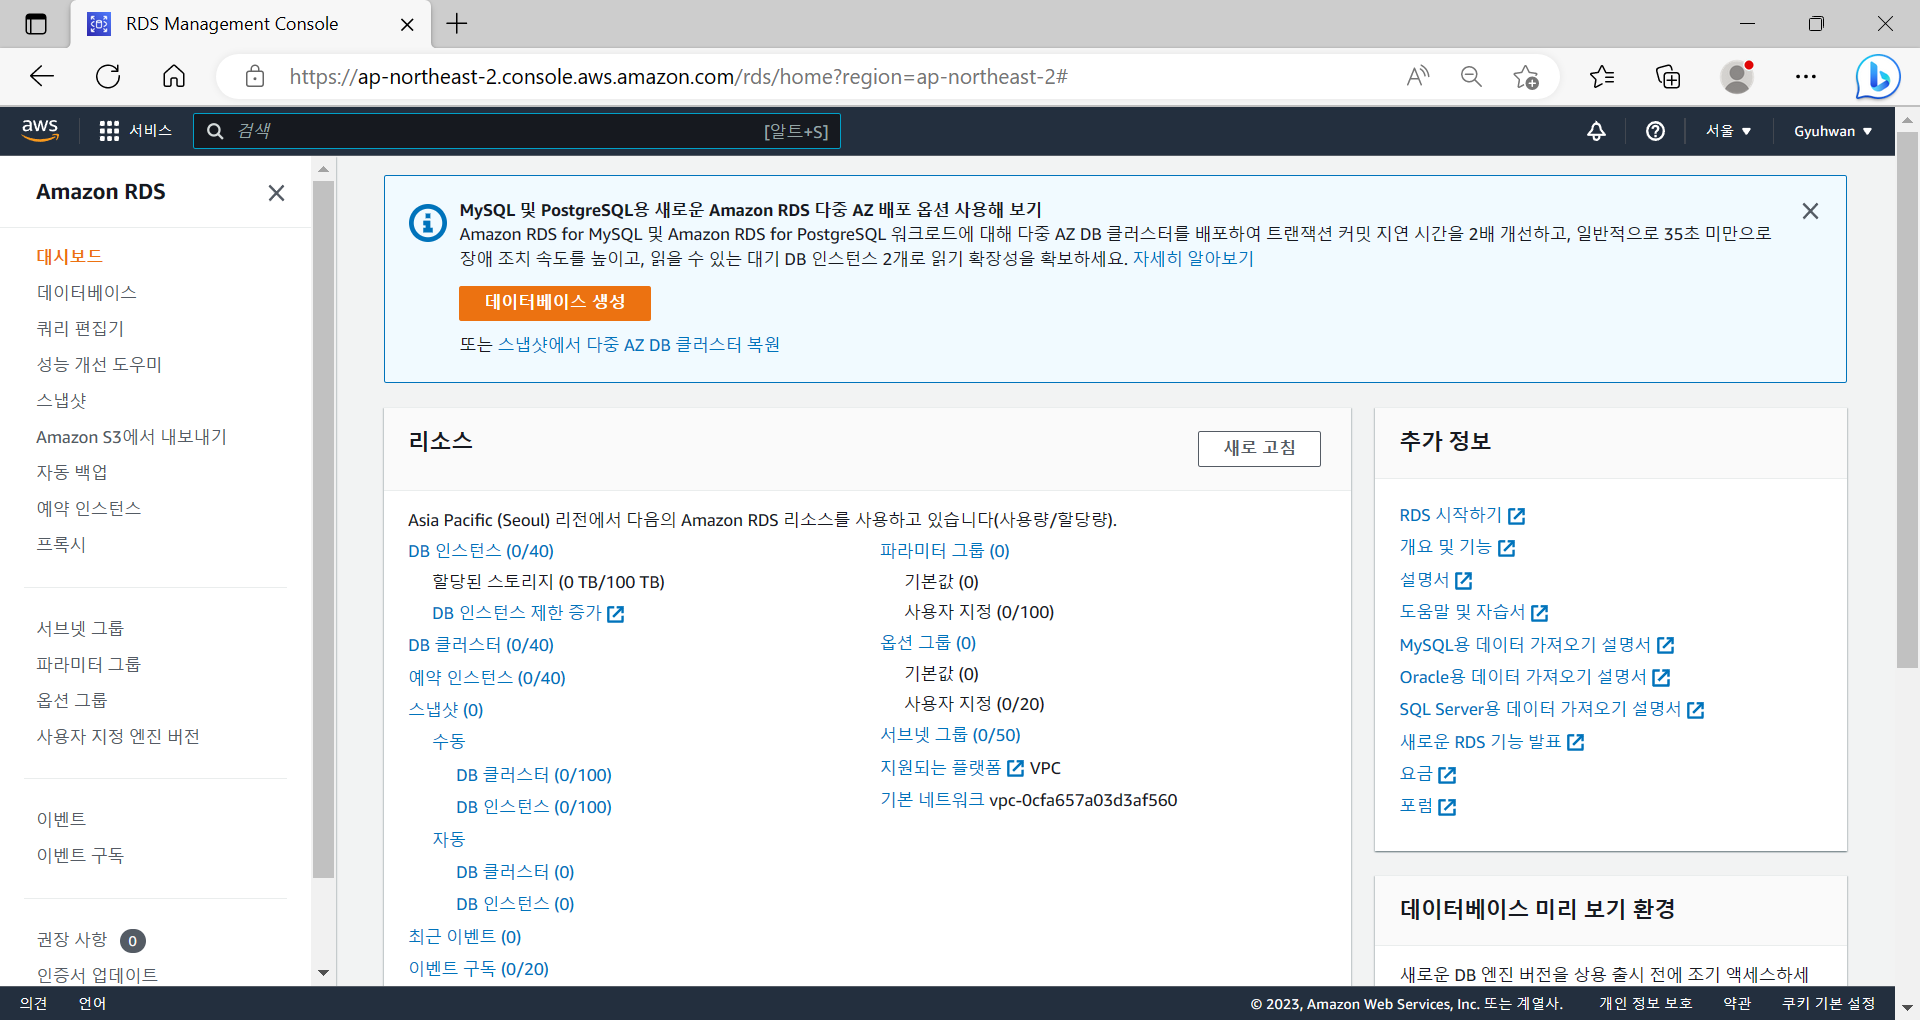
Task: Expand the 서울 region dropdown
Action: (1728, 131)
